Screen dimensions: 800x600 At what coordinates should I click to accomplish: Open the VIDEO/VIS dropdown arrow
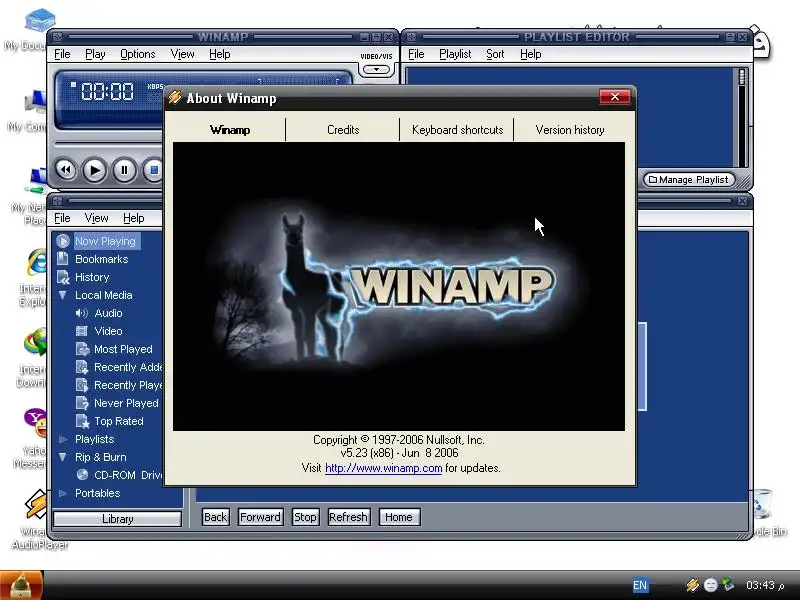[x=376, y=69]
